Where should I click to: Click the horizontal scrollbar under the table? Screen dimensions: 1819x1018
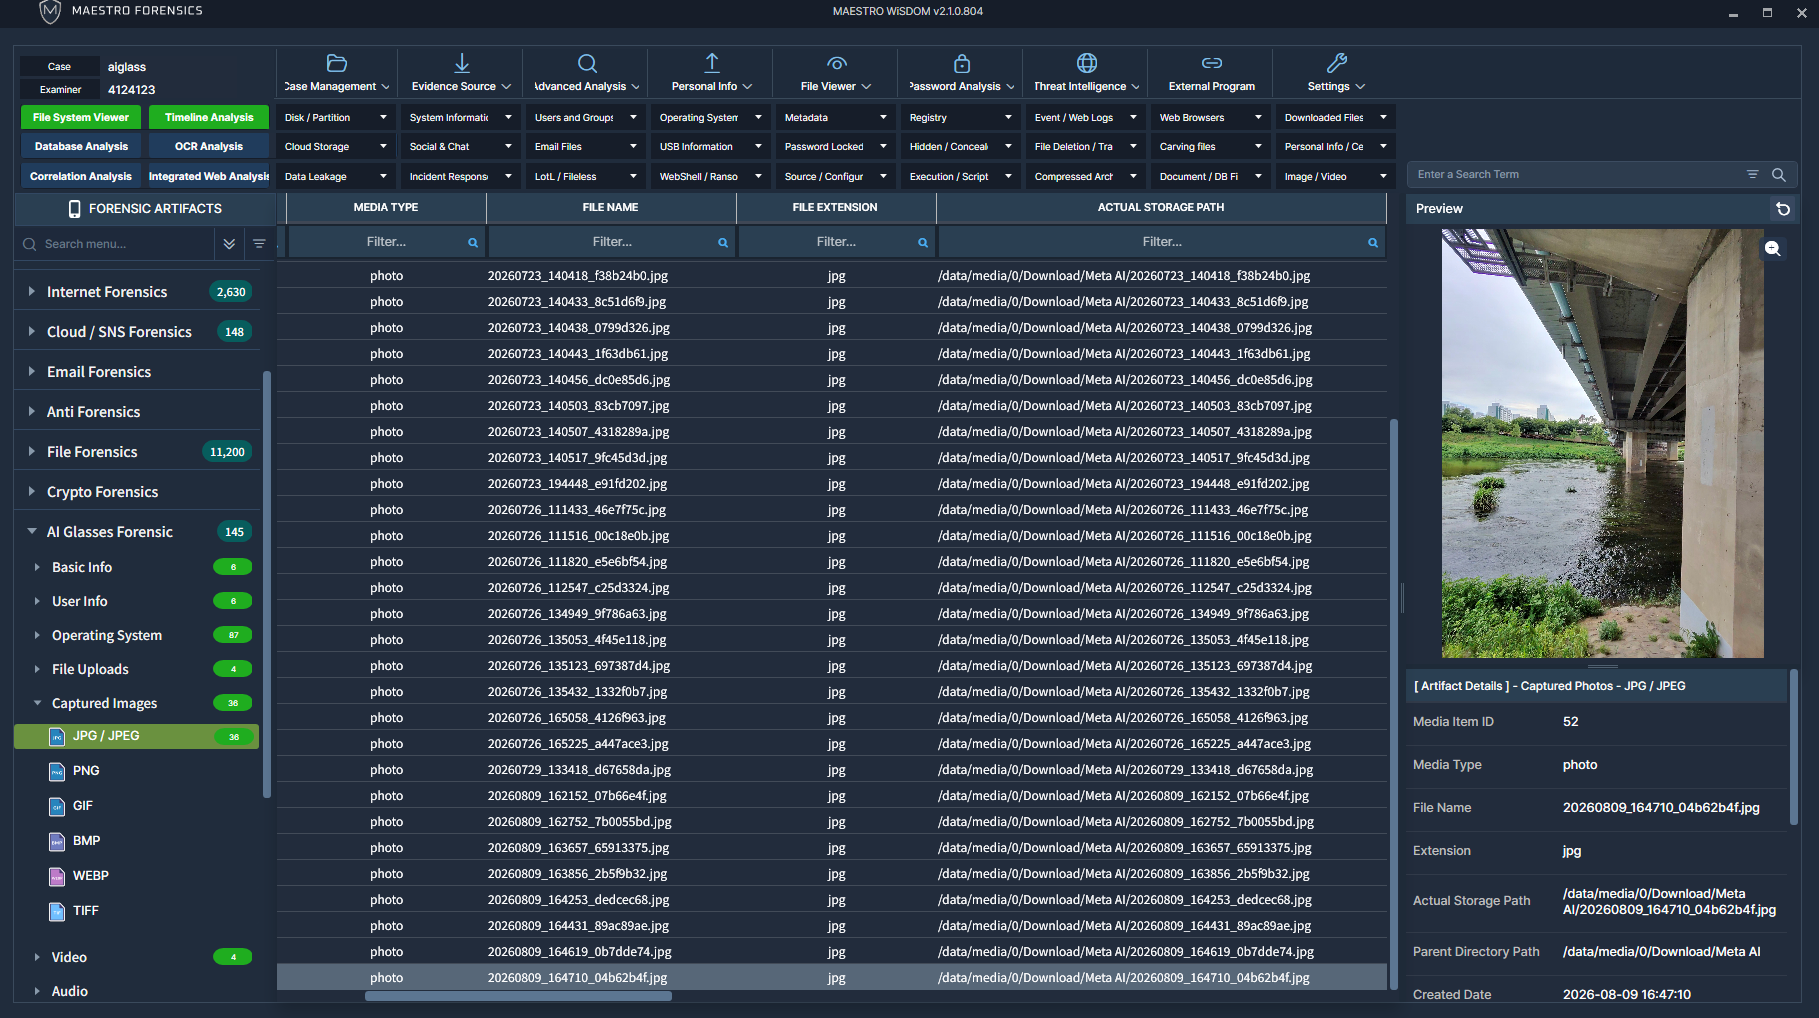point(518,996)
